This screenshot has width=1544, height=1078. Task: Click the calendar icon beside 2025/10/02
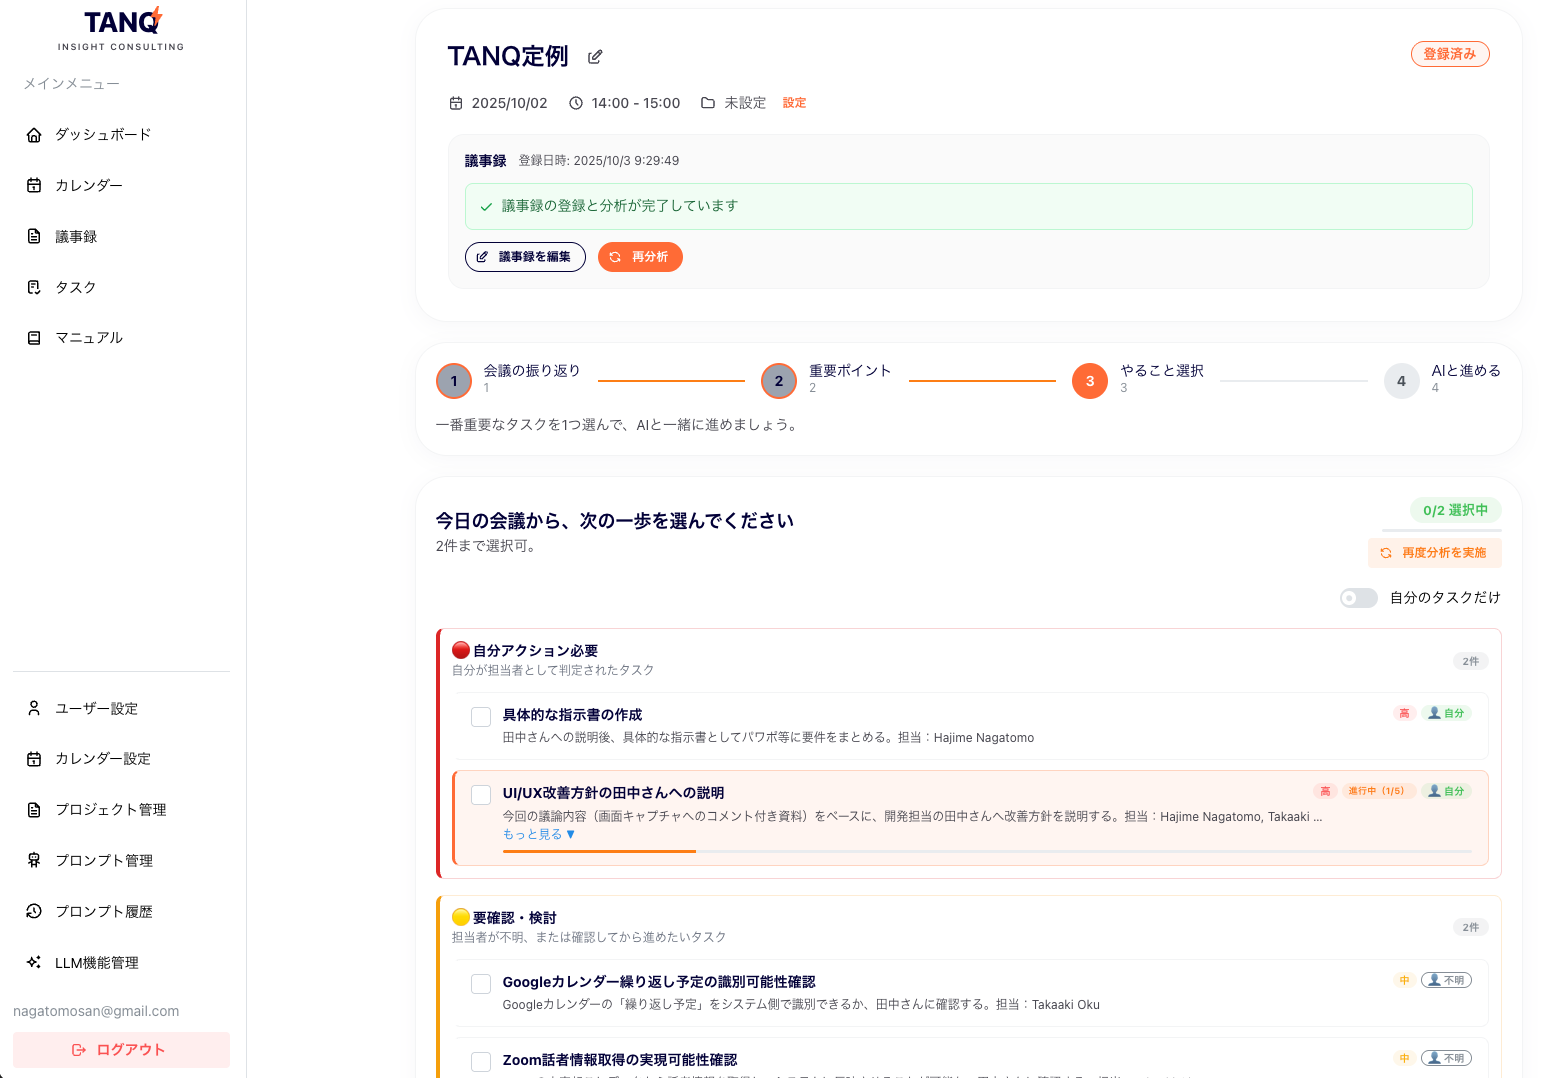456,103
